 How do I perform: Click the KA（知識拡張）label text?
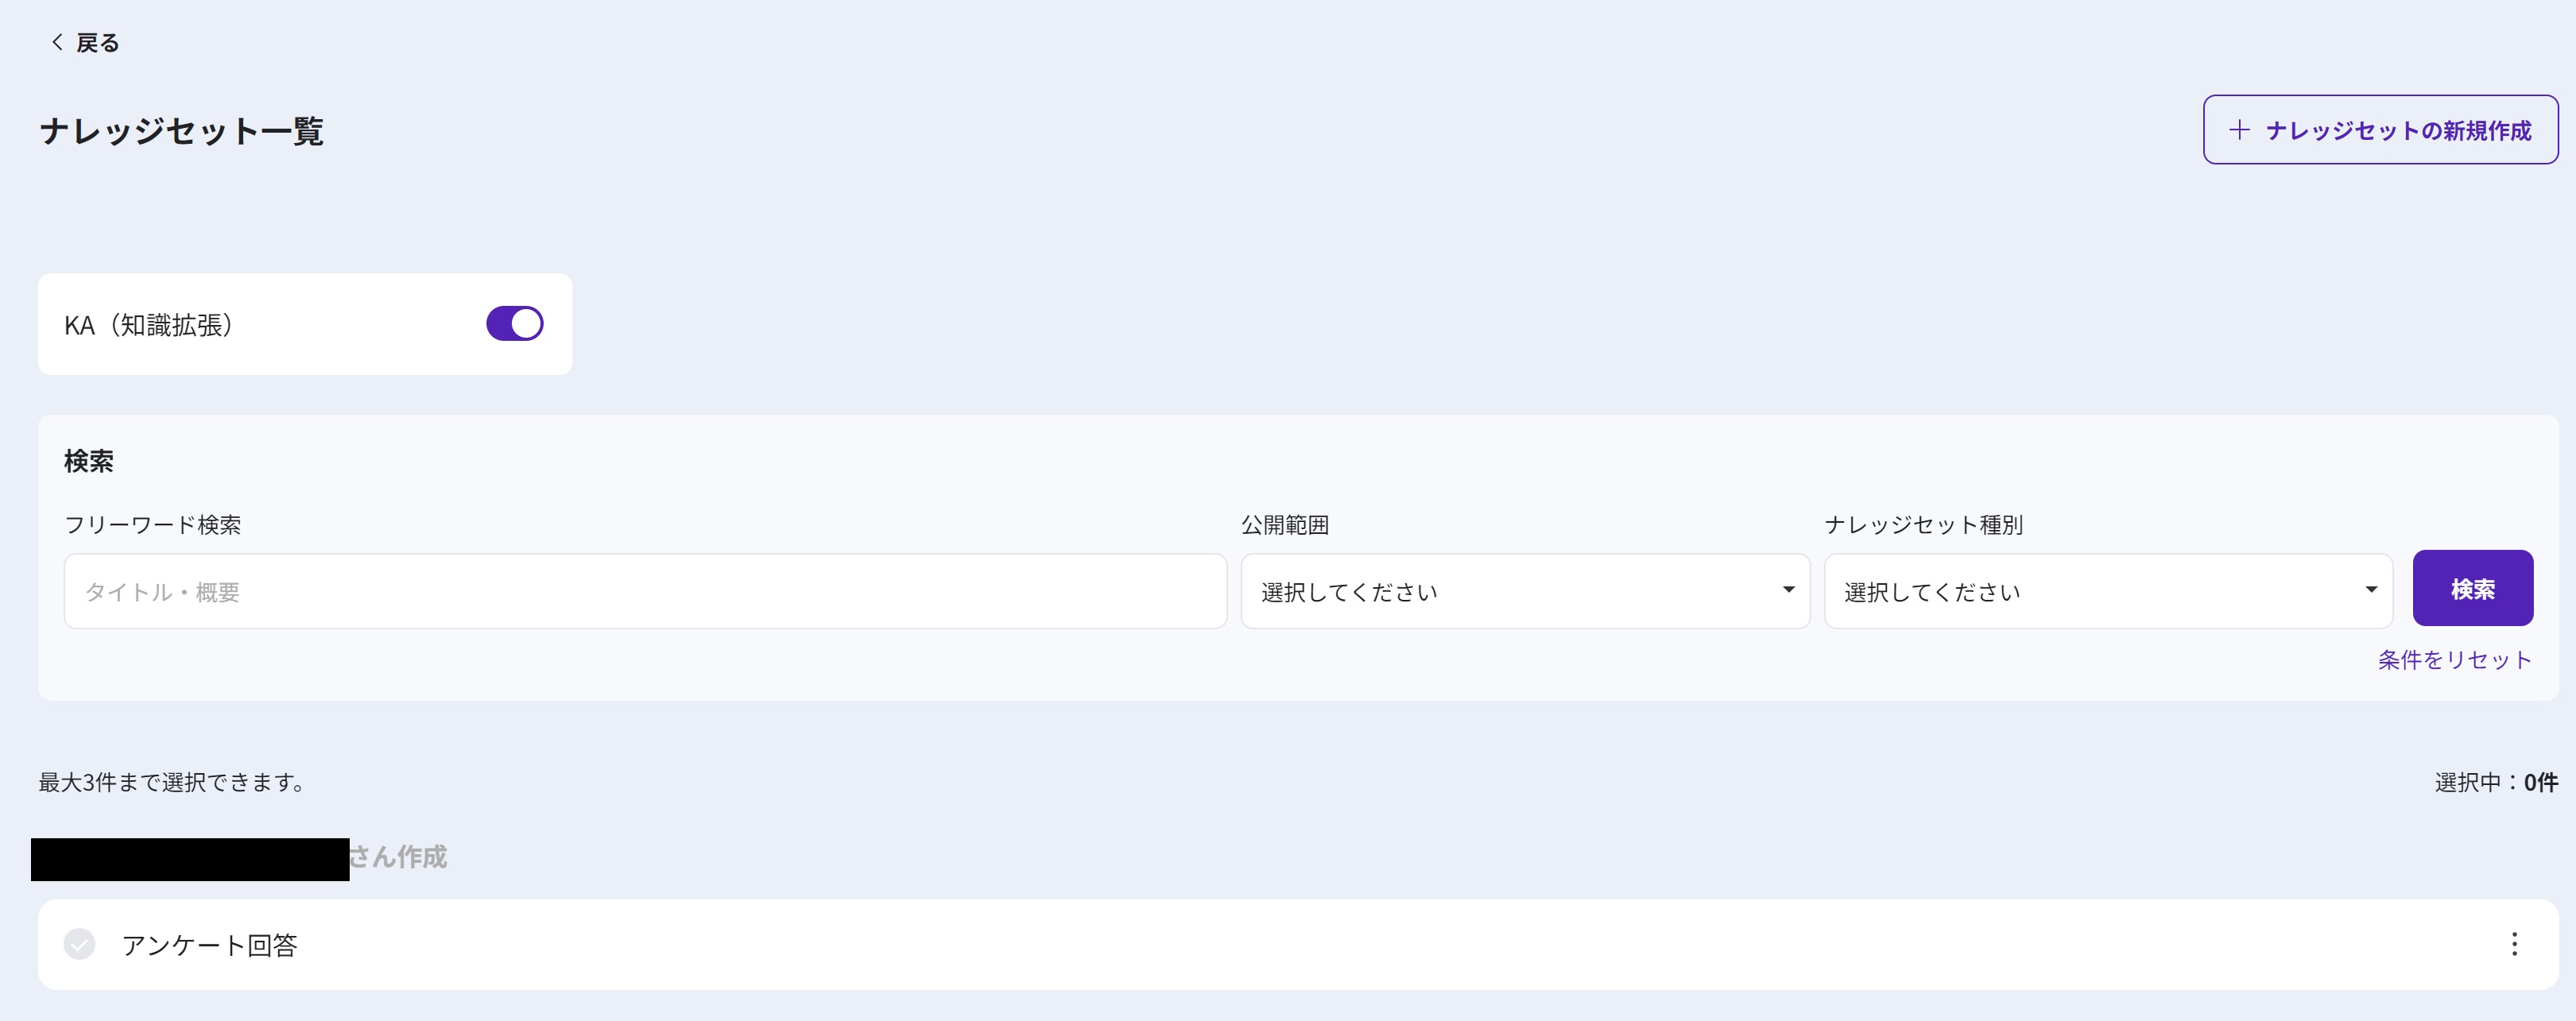point(149,325)
